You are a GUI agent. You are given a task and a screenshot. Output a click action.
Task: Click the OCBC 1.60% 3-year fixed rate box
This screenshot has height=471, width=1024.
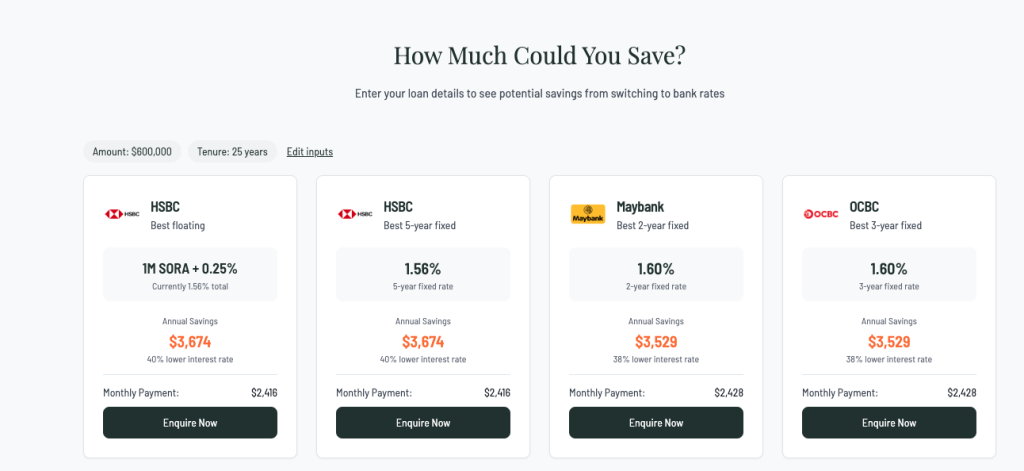coord(889,275)
